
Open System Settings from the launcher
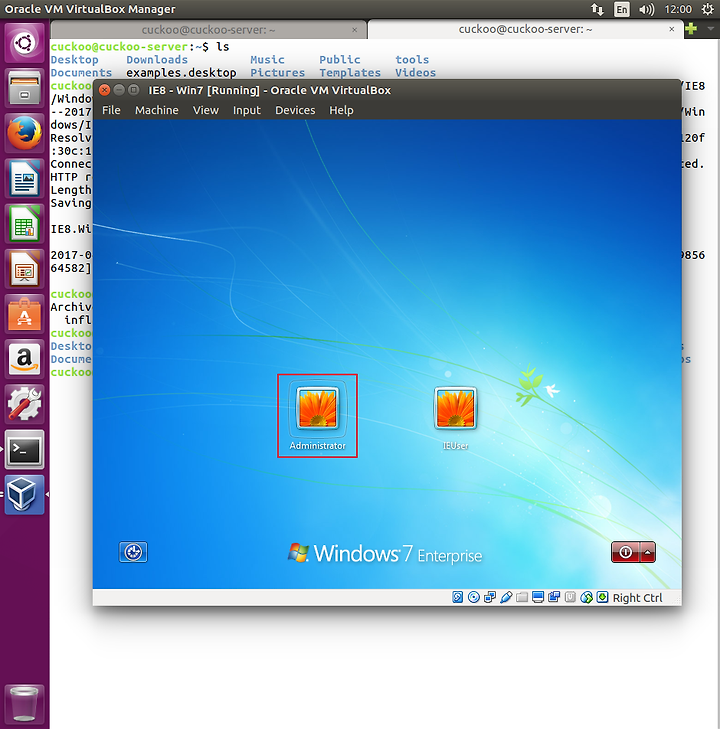pyautogui.click(x=24, y=404)
